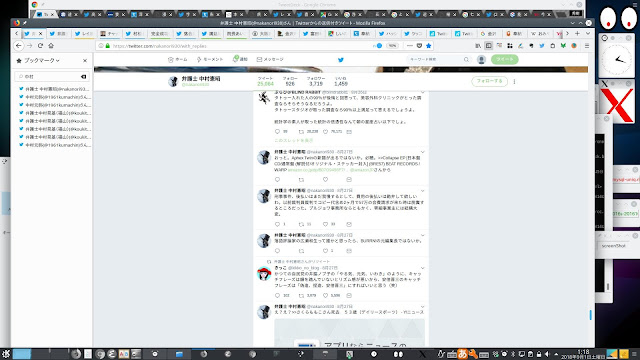640x360 pixels.
Task: Click the Twitter bird extension icon in Firefox toolbar
Action: pos(542,46)
